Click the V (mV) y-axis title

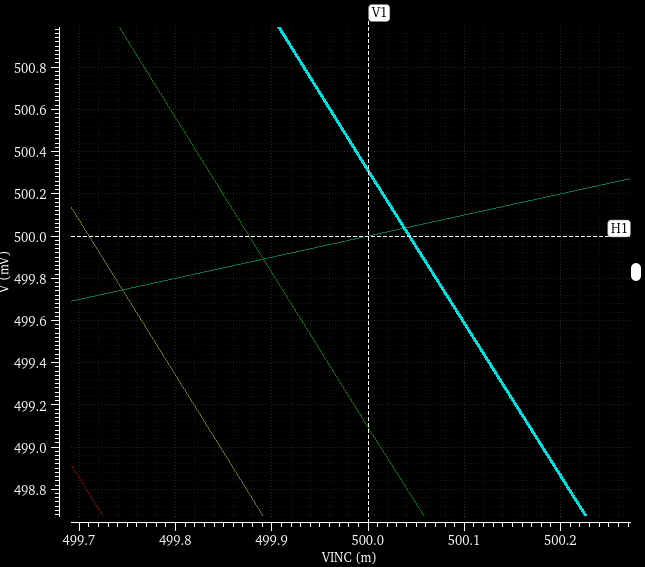coord(5,272)
